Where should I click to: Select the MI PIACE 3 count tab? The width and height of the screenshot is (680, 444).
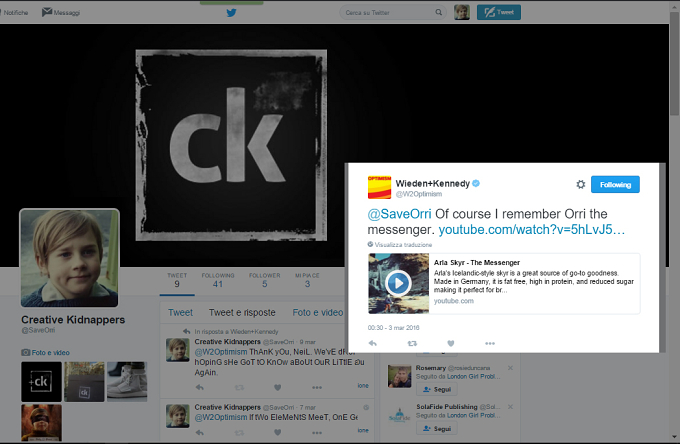click(x=307, y=281)
